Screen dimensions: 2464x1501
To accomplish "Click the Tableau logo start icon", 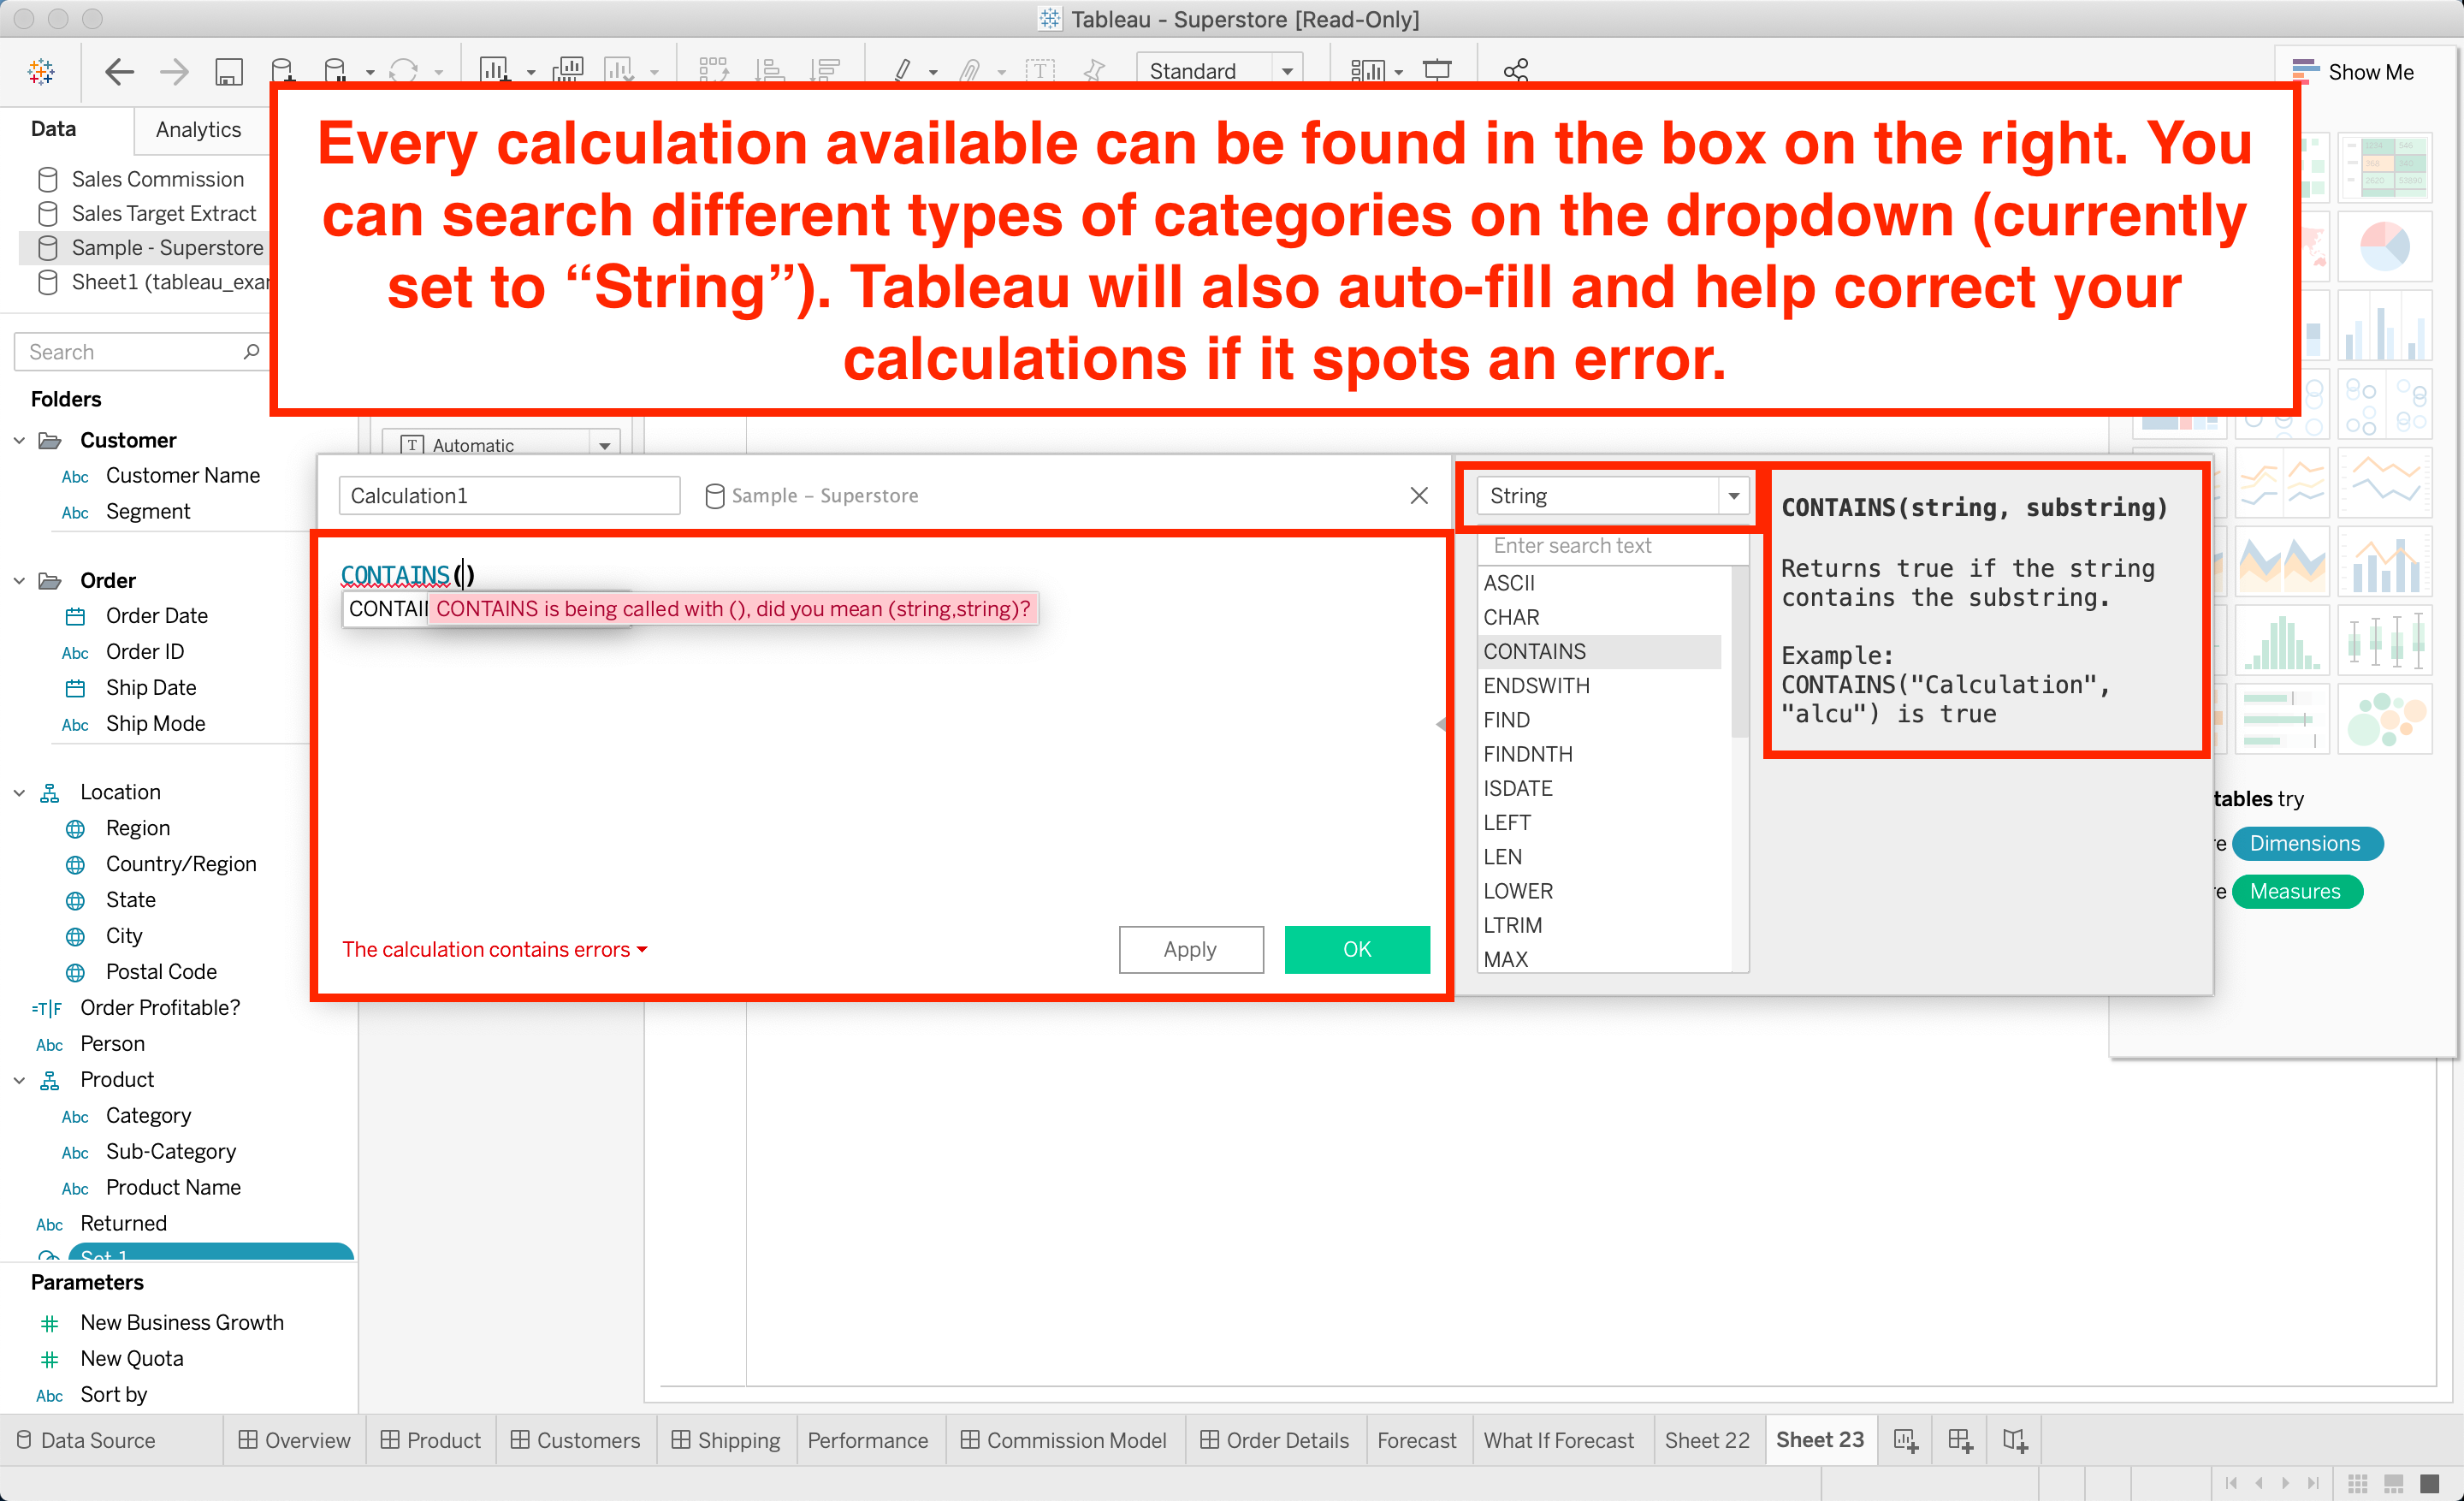I will click(41, 71).
